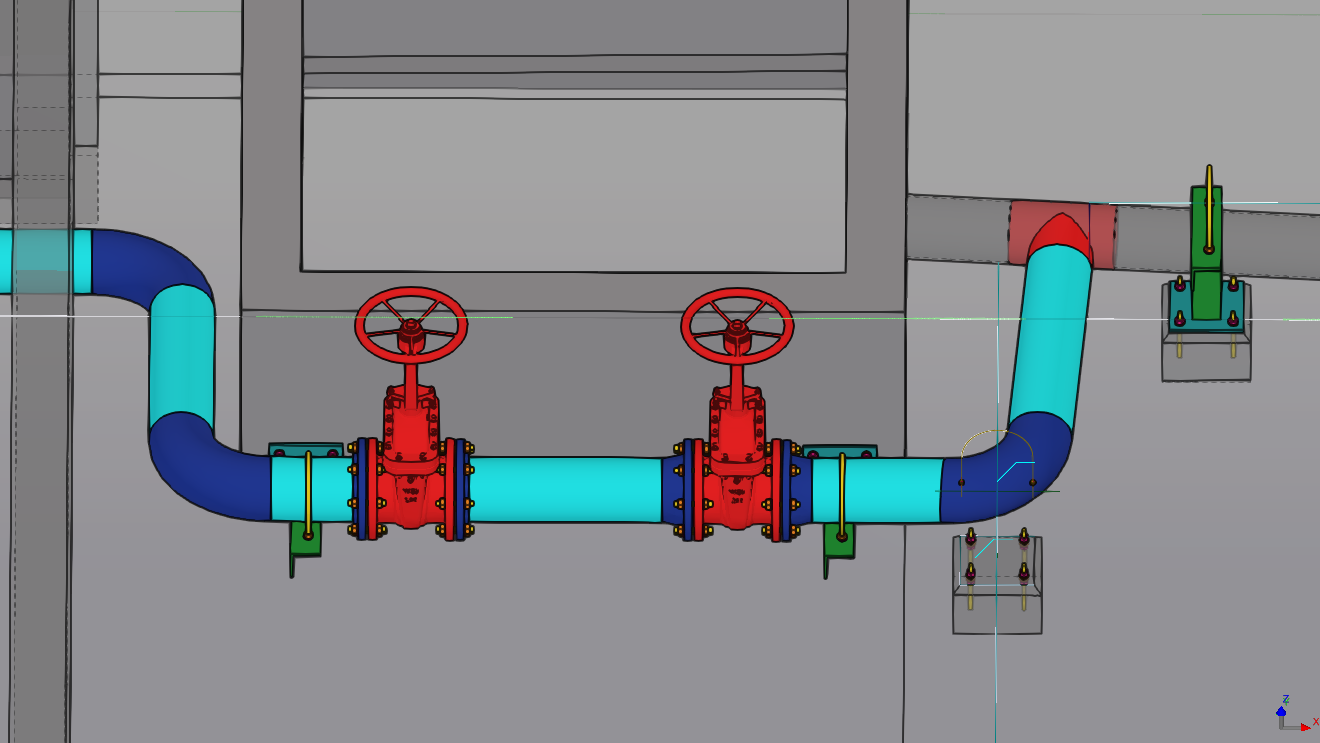1320x743 pixels.
Task: Click the yellow U-bolt strap right of second valve
Action: click(x=842, y=497)
